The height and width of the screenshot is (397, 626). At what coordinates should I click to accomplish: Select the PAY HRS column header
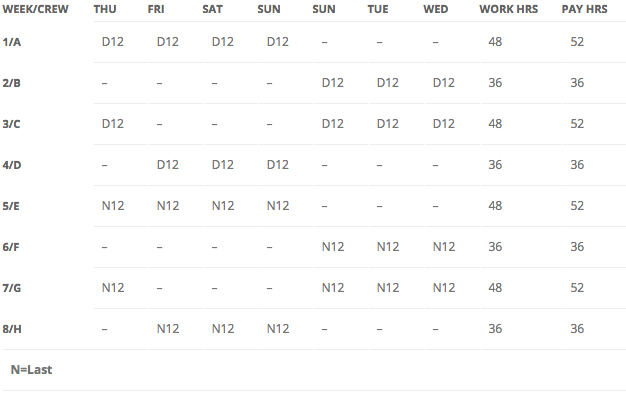click(584, 9)
